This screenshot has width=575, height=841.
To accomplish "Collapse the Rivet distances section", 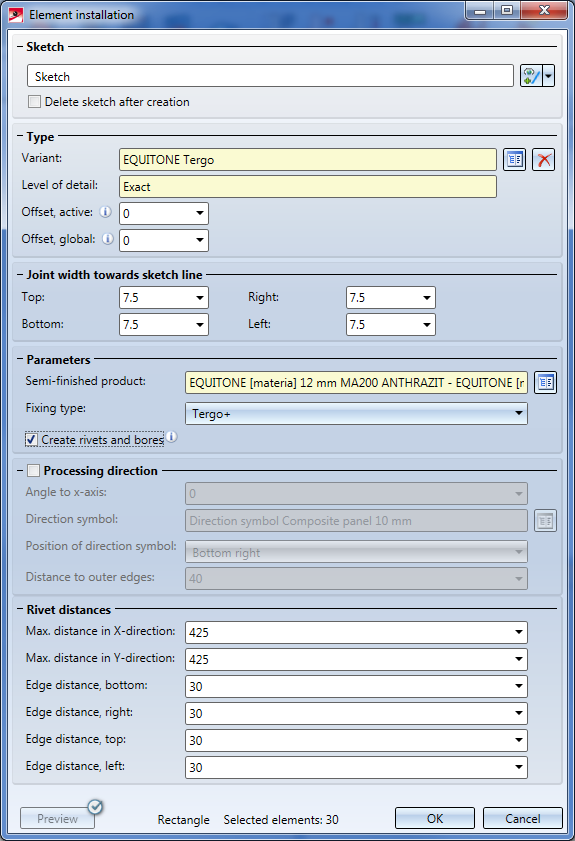I will coord(20,610).
